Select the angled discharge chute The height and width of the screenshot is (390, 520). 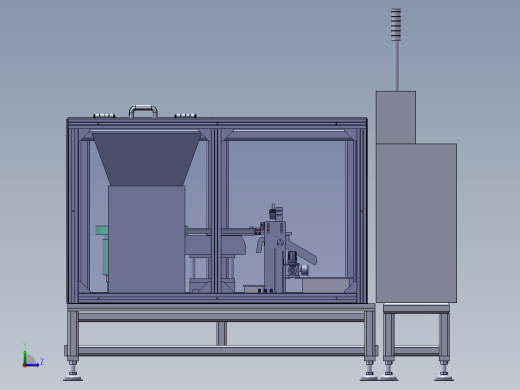coord(302,253)
